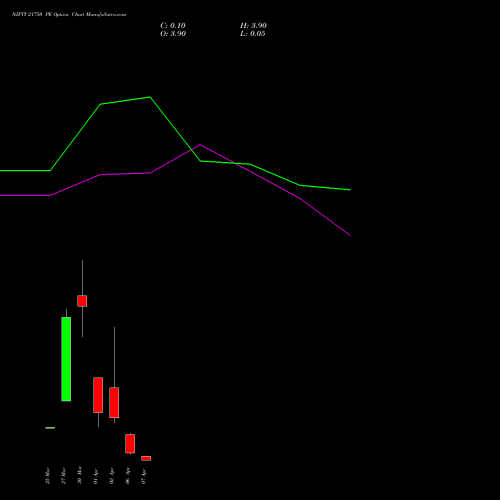500x500 pixels.
Task: Select the red candlestick for 01 Apr
Action: tap(98, 395)
